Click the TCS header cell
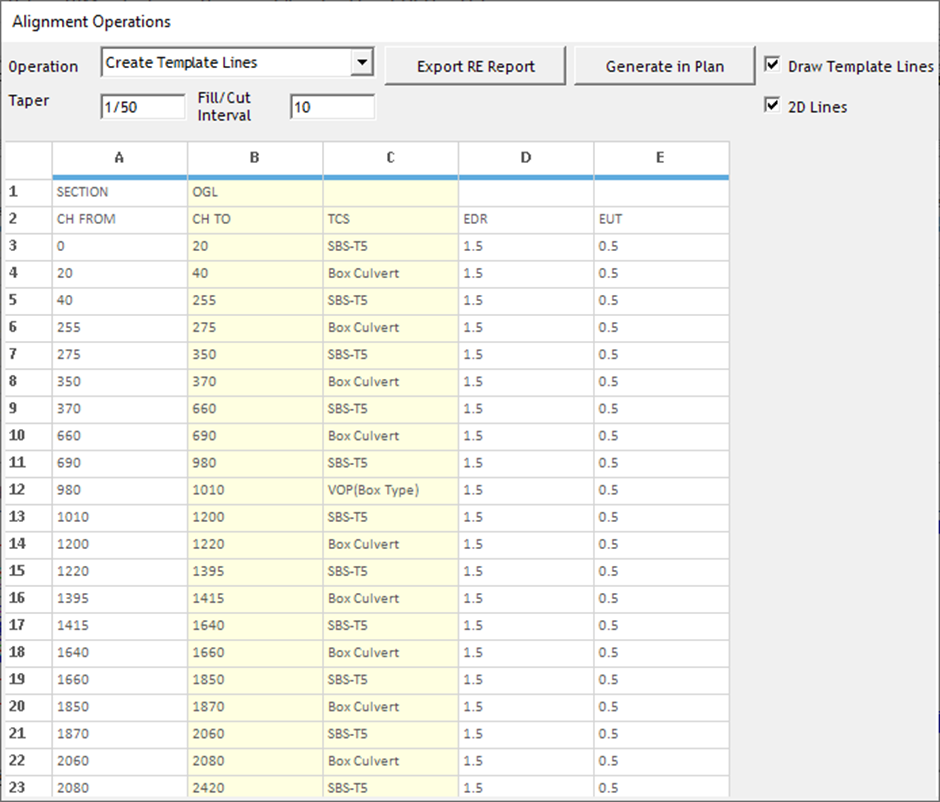 point(391,219)
